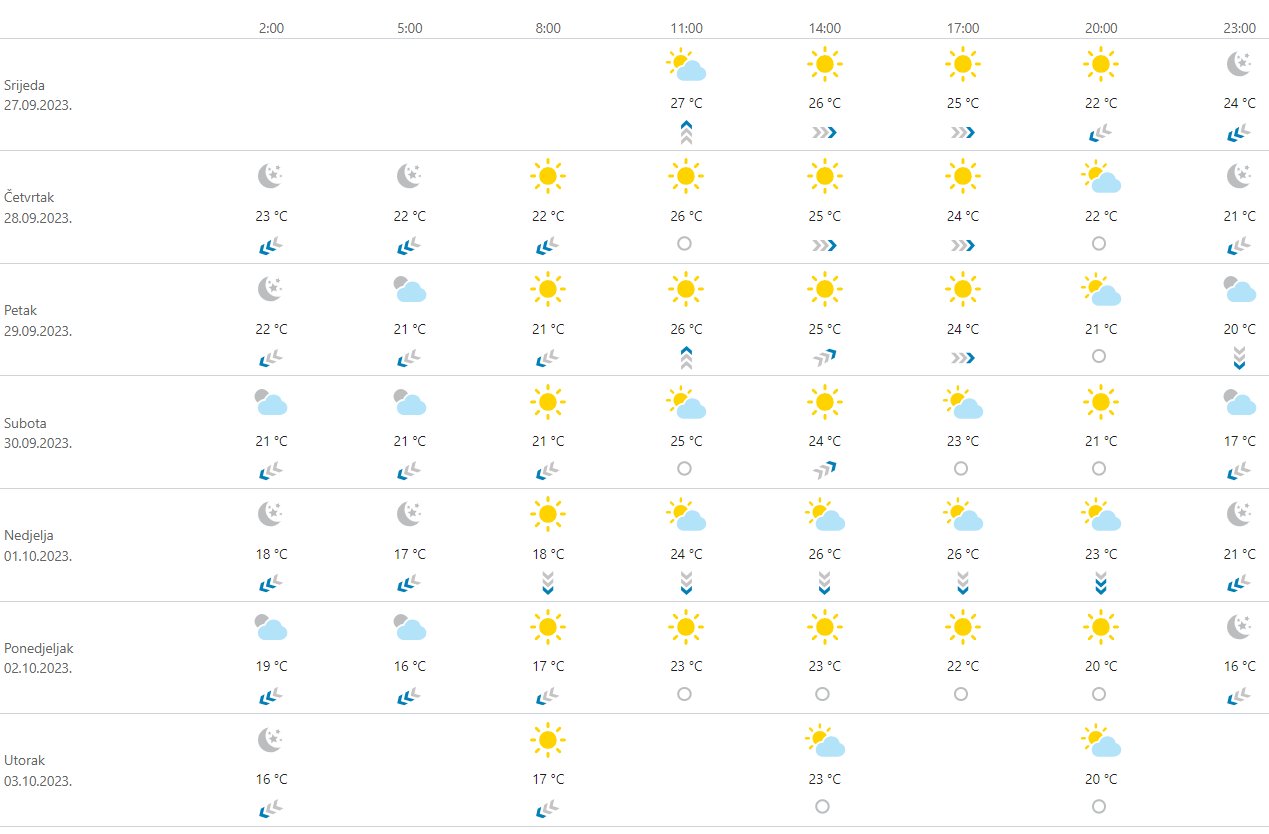Click the northeast wind arrow for Subota 14:00

(824, 469)
